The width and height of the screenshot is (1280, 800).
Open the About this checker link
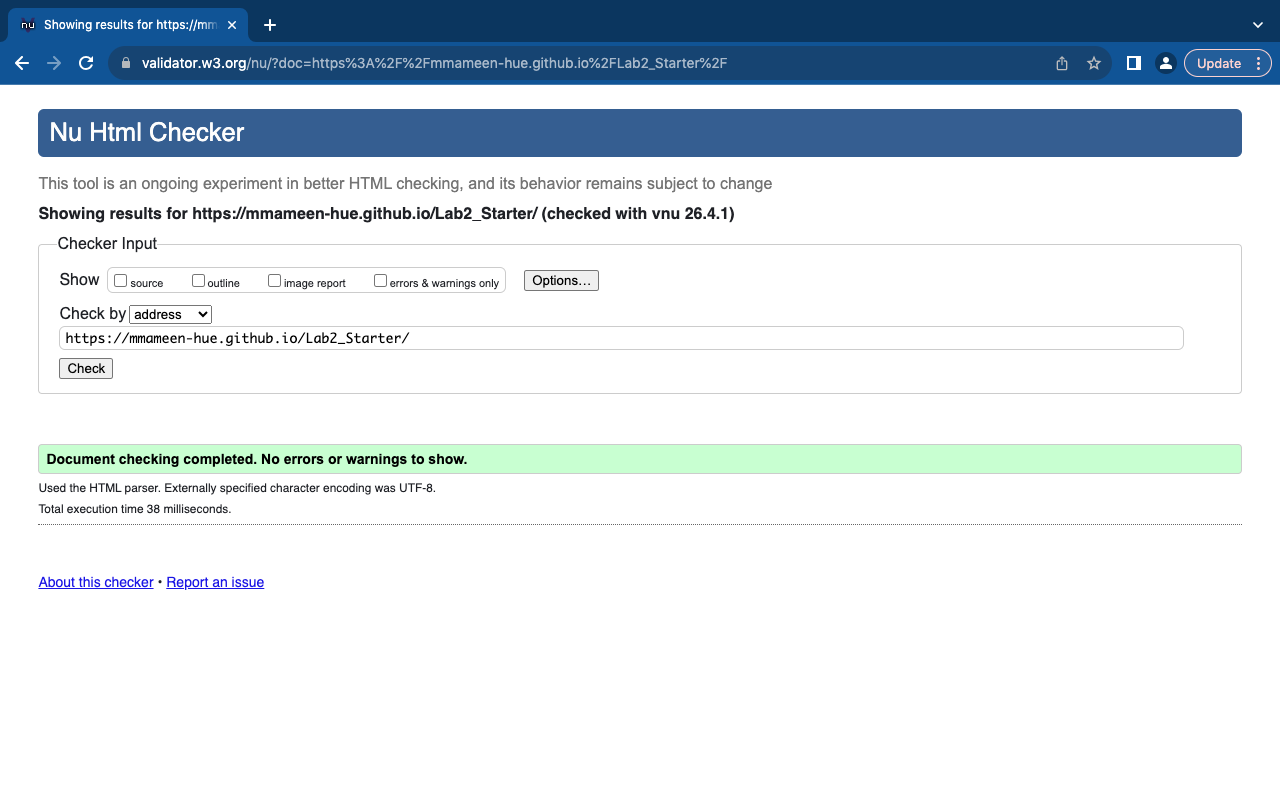96,582
